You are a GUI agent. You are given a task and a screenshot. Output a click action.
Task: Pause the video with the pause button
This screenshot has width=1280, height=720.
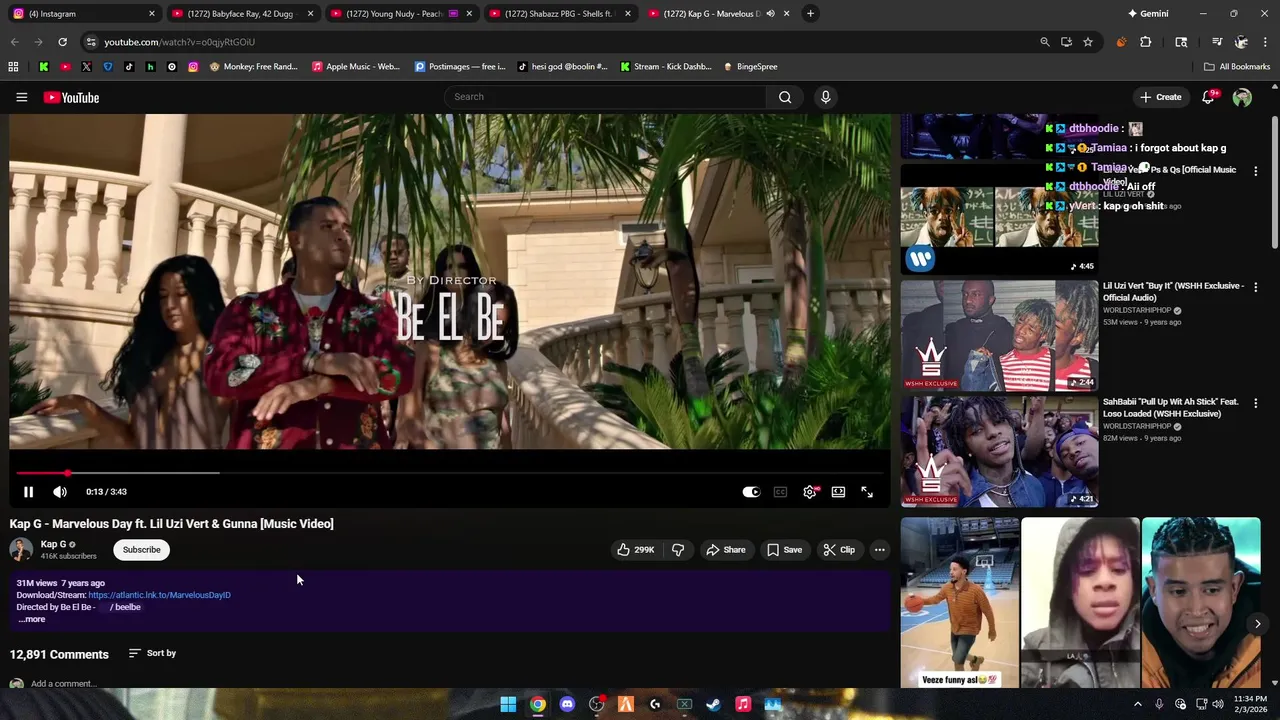28,492
